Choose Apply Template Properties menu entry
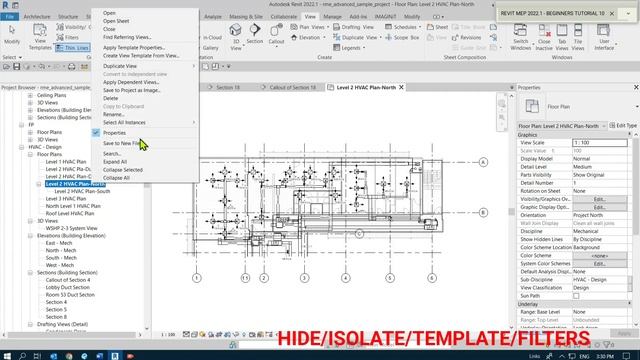This screenshot has width=640, height=360. click(x=134, y=47)
